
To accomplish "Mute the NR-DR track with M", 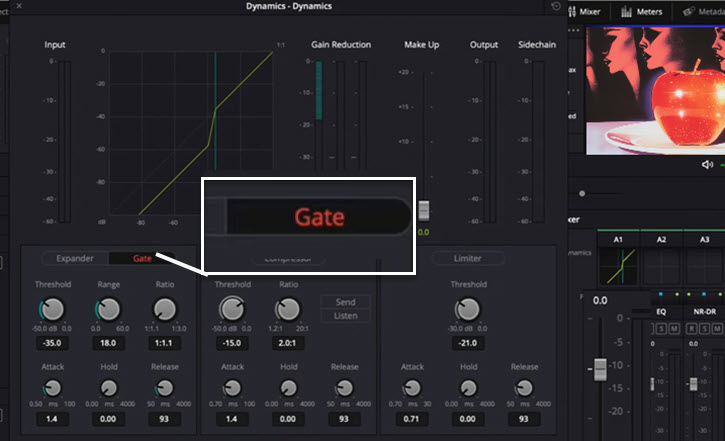I will coord(717,329).
